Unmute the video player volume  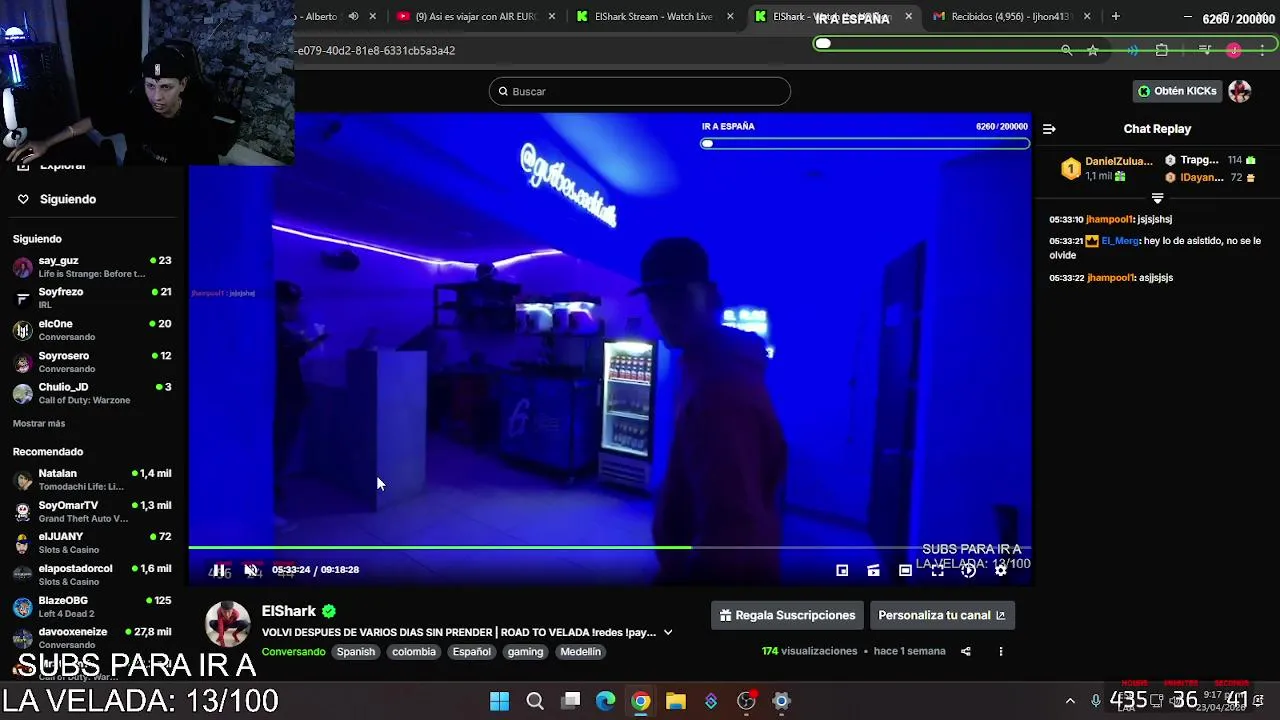pos(251,570)
